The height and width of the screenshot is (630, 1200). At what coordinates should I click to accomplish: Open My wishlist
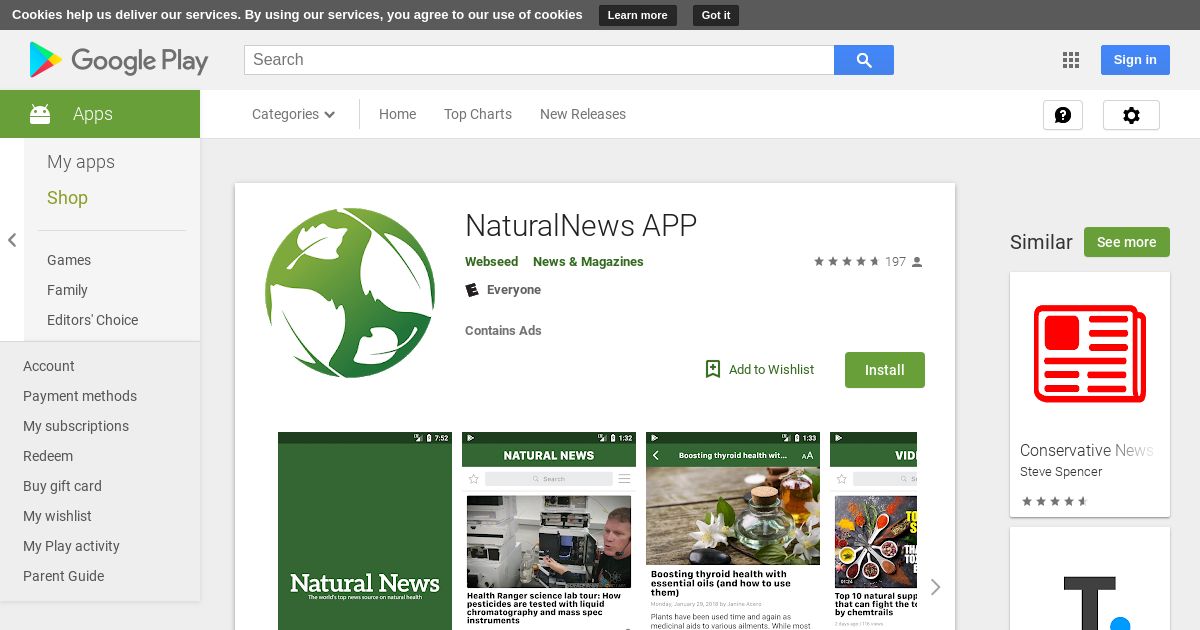pyautogui.click(x=57, y=516)
